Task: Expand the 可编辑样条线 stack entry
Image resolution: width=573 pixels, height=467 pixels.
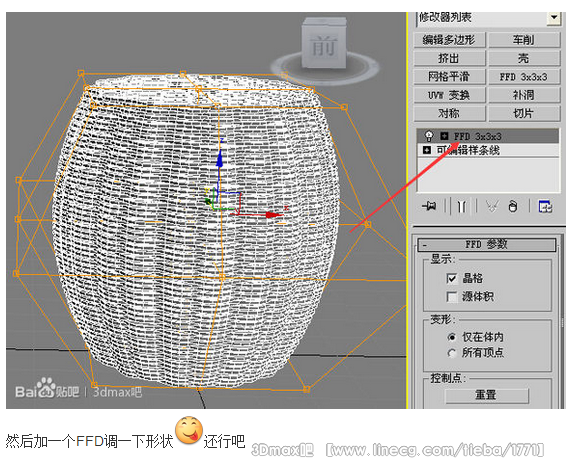Action: pyautogui.click(x=427, y=150)
